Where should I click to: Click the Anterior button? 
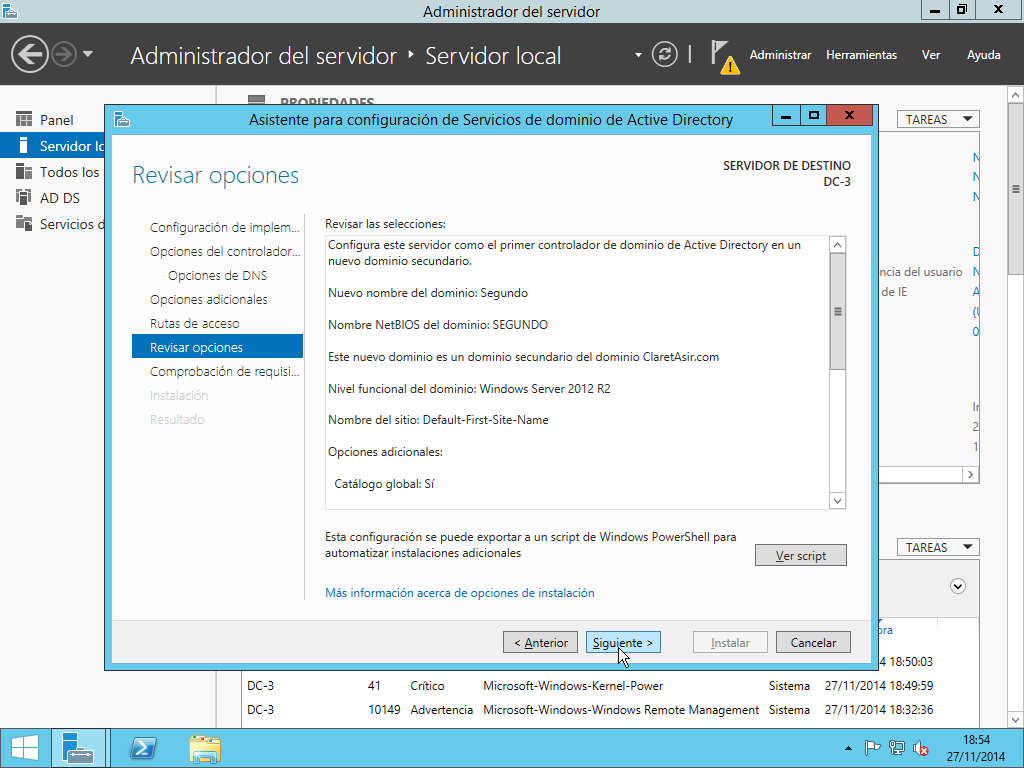pyautogui.click(x=540, y=643)
